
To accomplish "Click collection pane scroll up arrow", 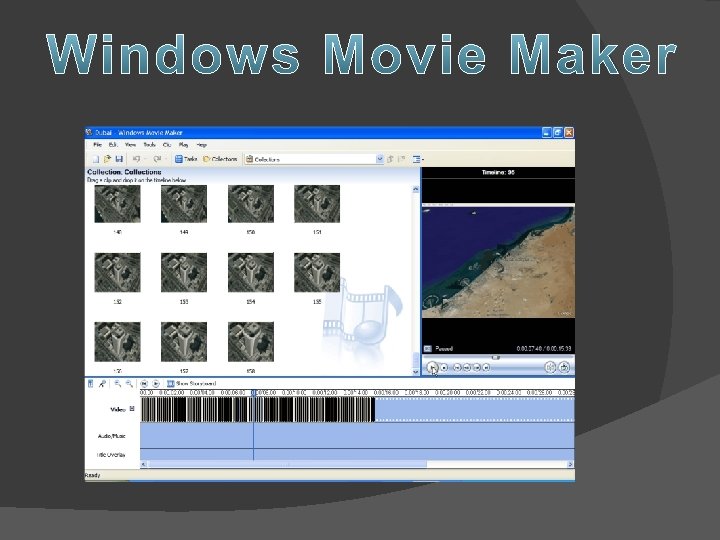I will coord(416,189).
